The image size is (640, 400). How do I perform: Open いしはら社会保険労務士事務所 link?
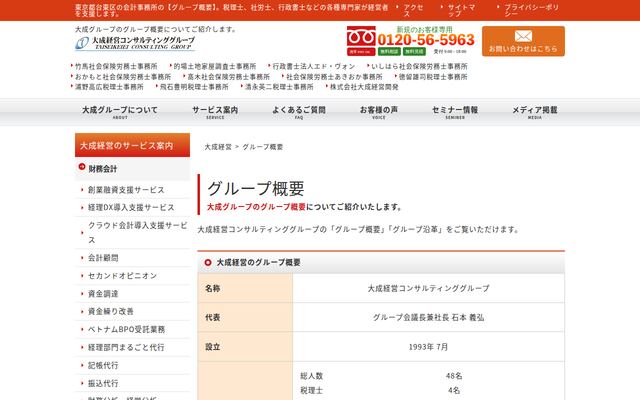[x=419, y=66]
